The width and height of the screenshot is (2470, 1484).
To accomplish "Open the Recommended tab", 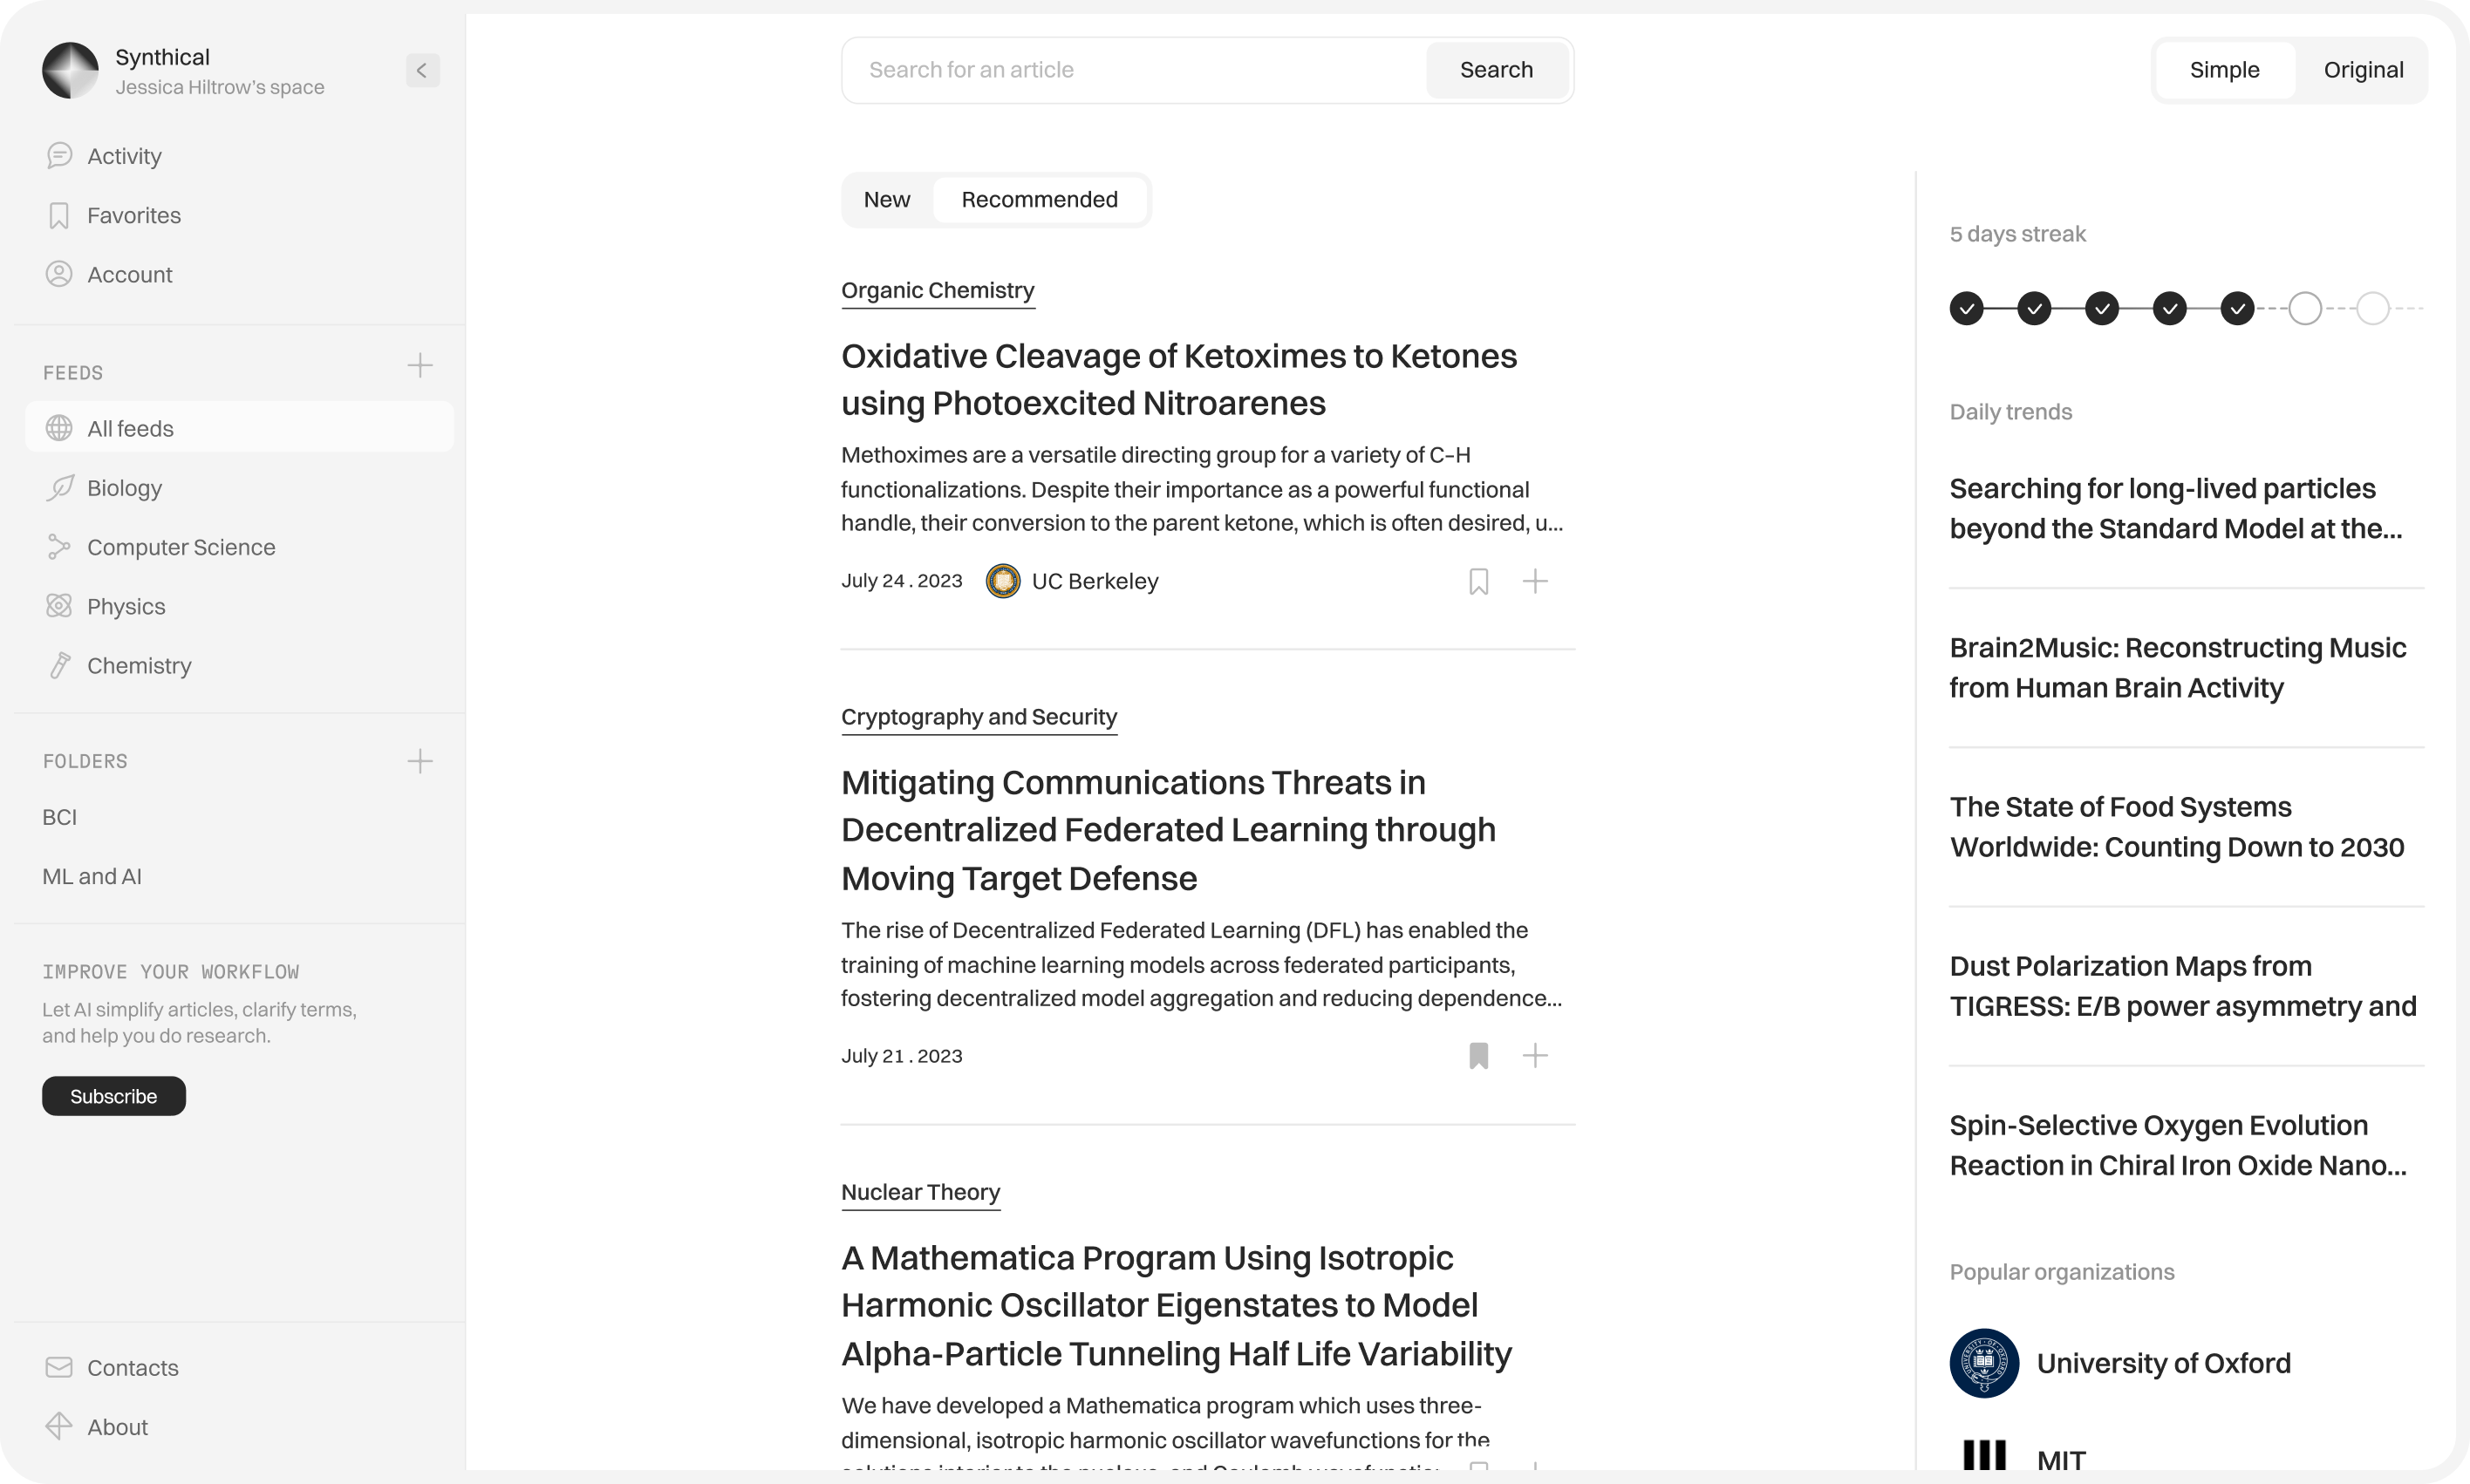I will [1039, 199].
